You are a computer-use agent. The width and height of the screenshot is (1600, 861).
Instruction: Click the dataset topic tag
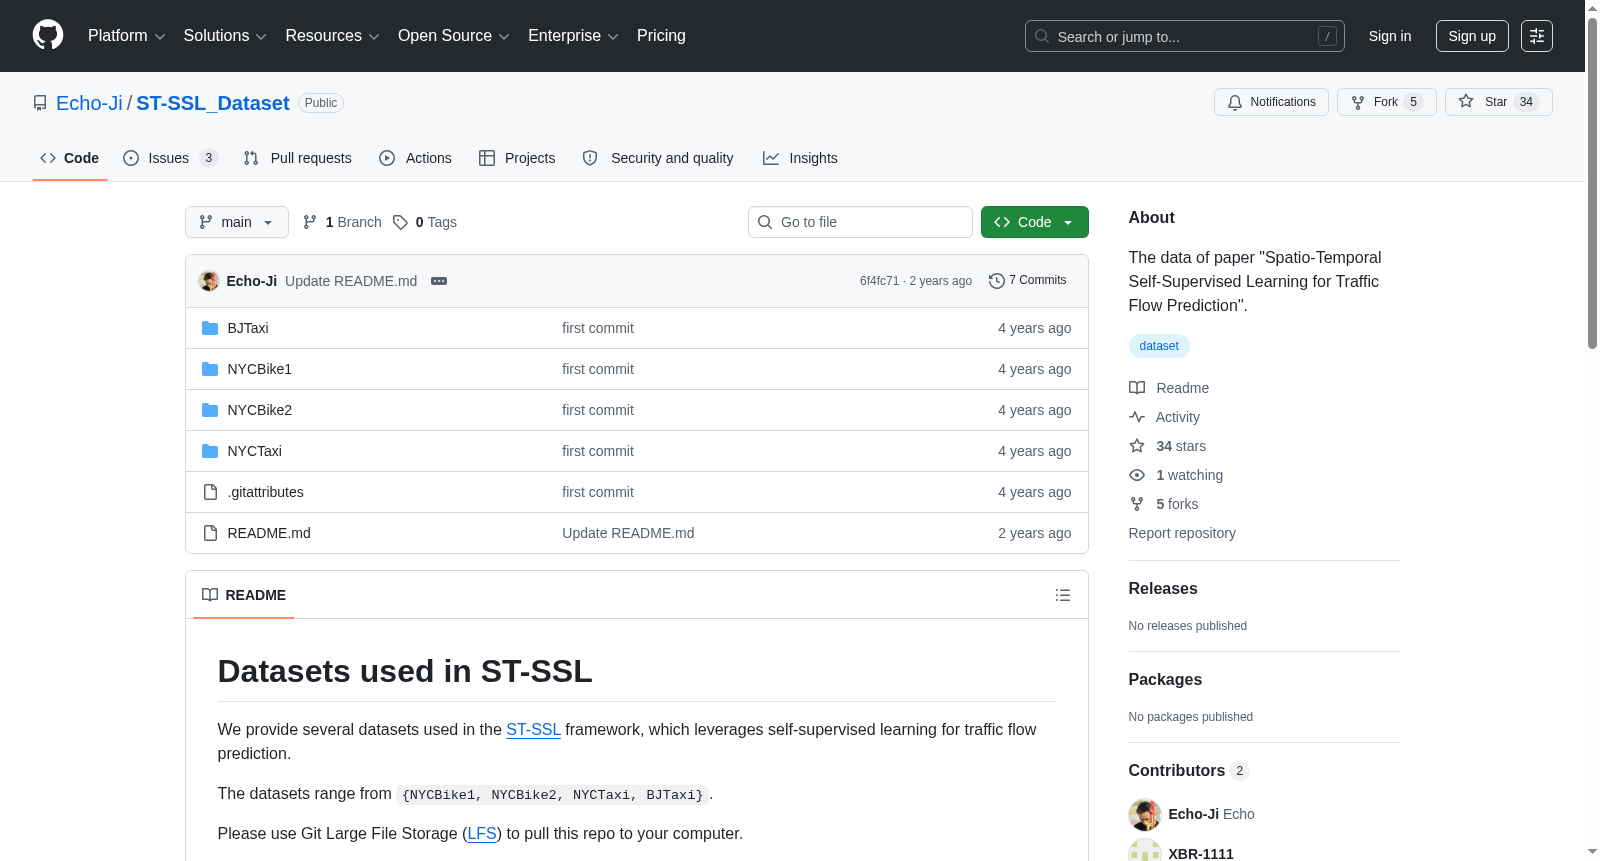pyautogui.click(x=1159, y=346)
